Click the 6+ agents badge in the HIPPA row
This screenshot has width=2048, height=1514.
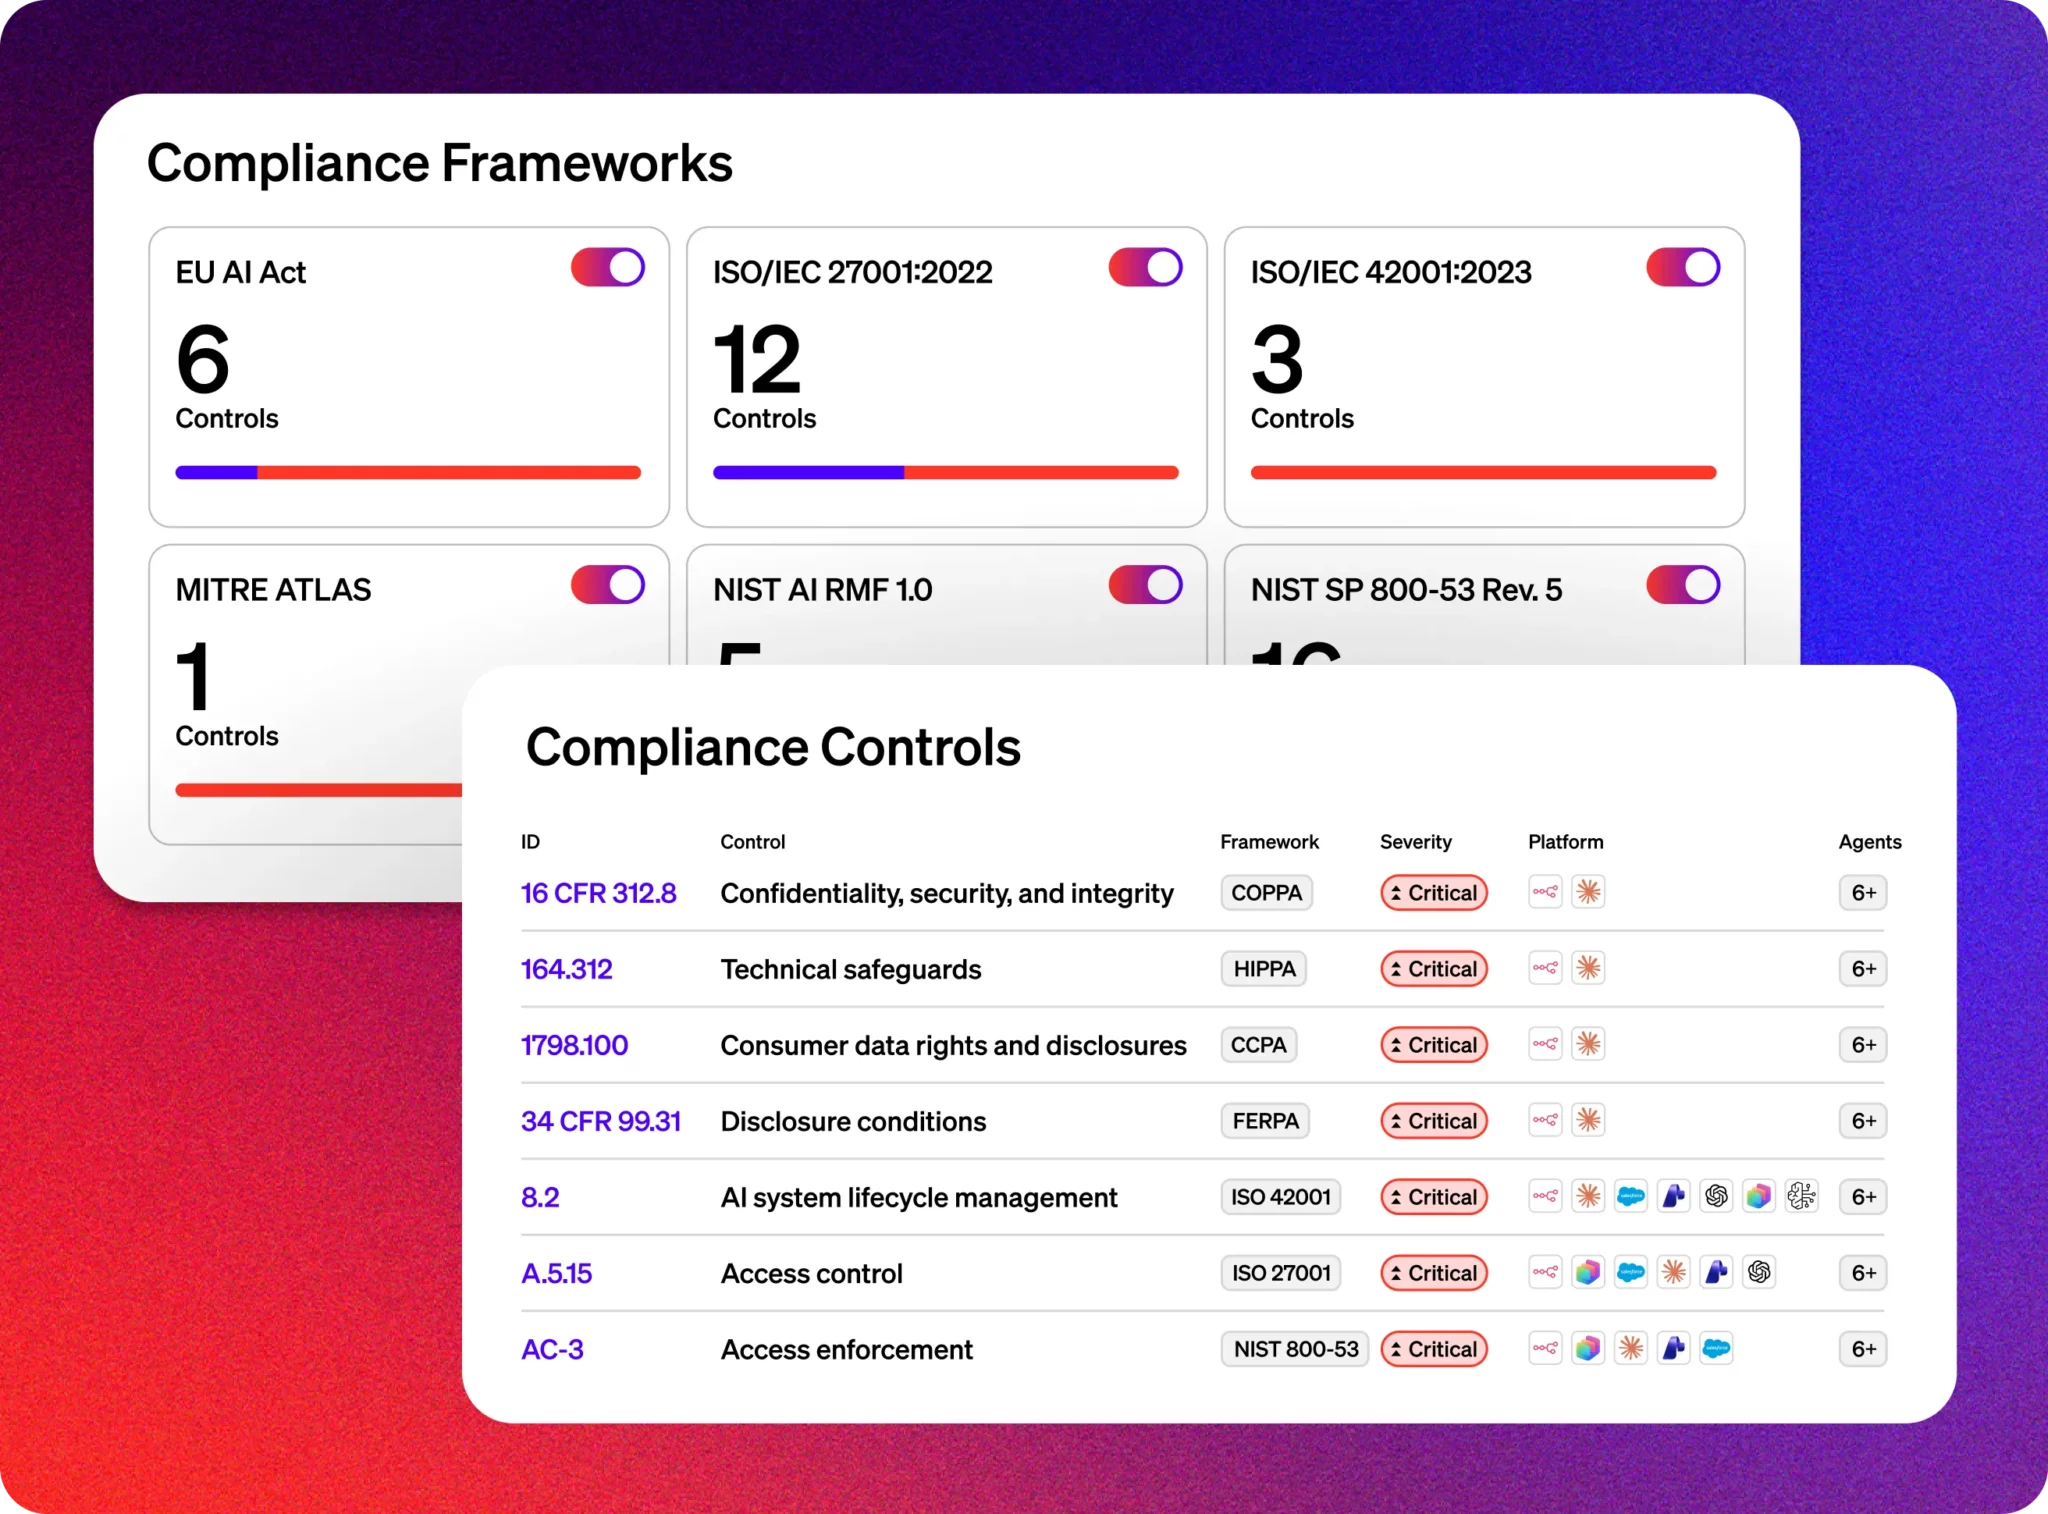(1863, 969)
